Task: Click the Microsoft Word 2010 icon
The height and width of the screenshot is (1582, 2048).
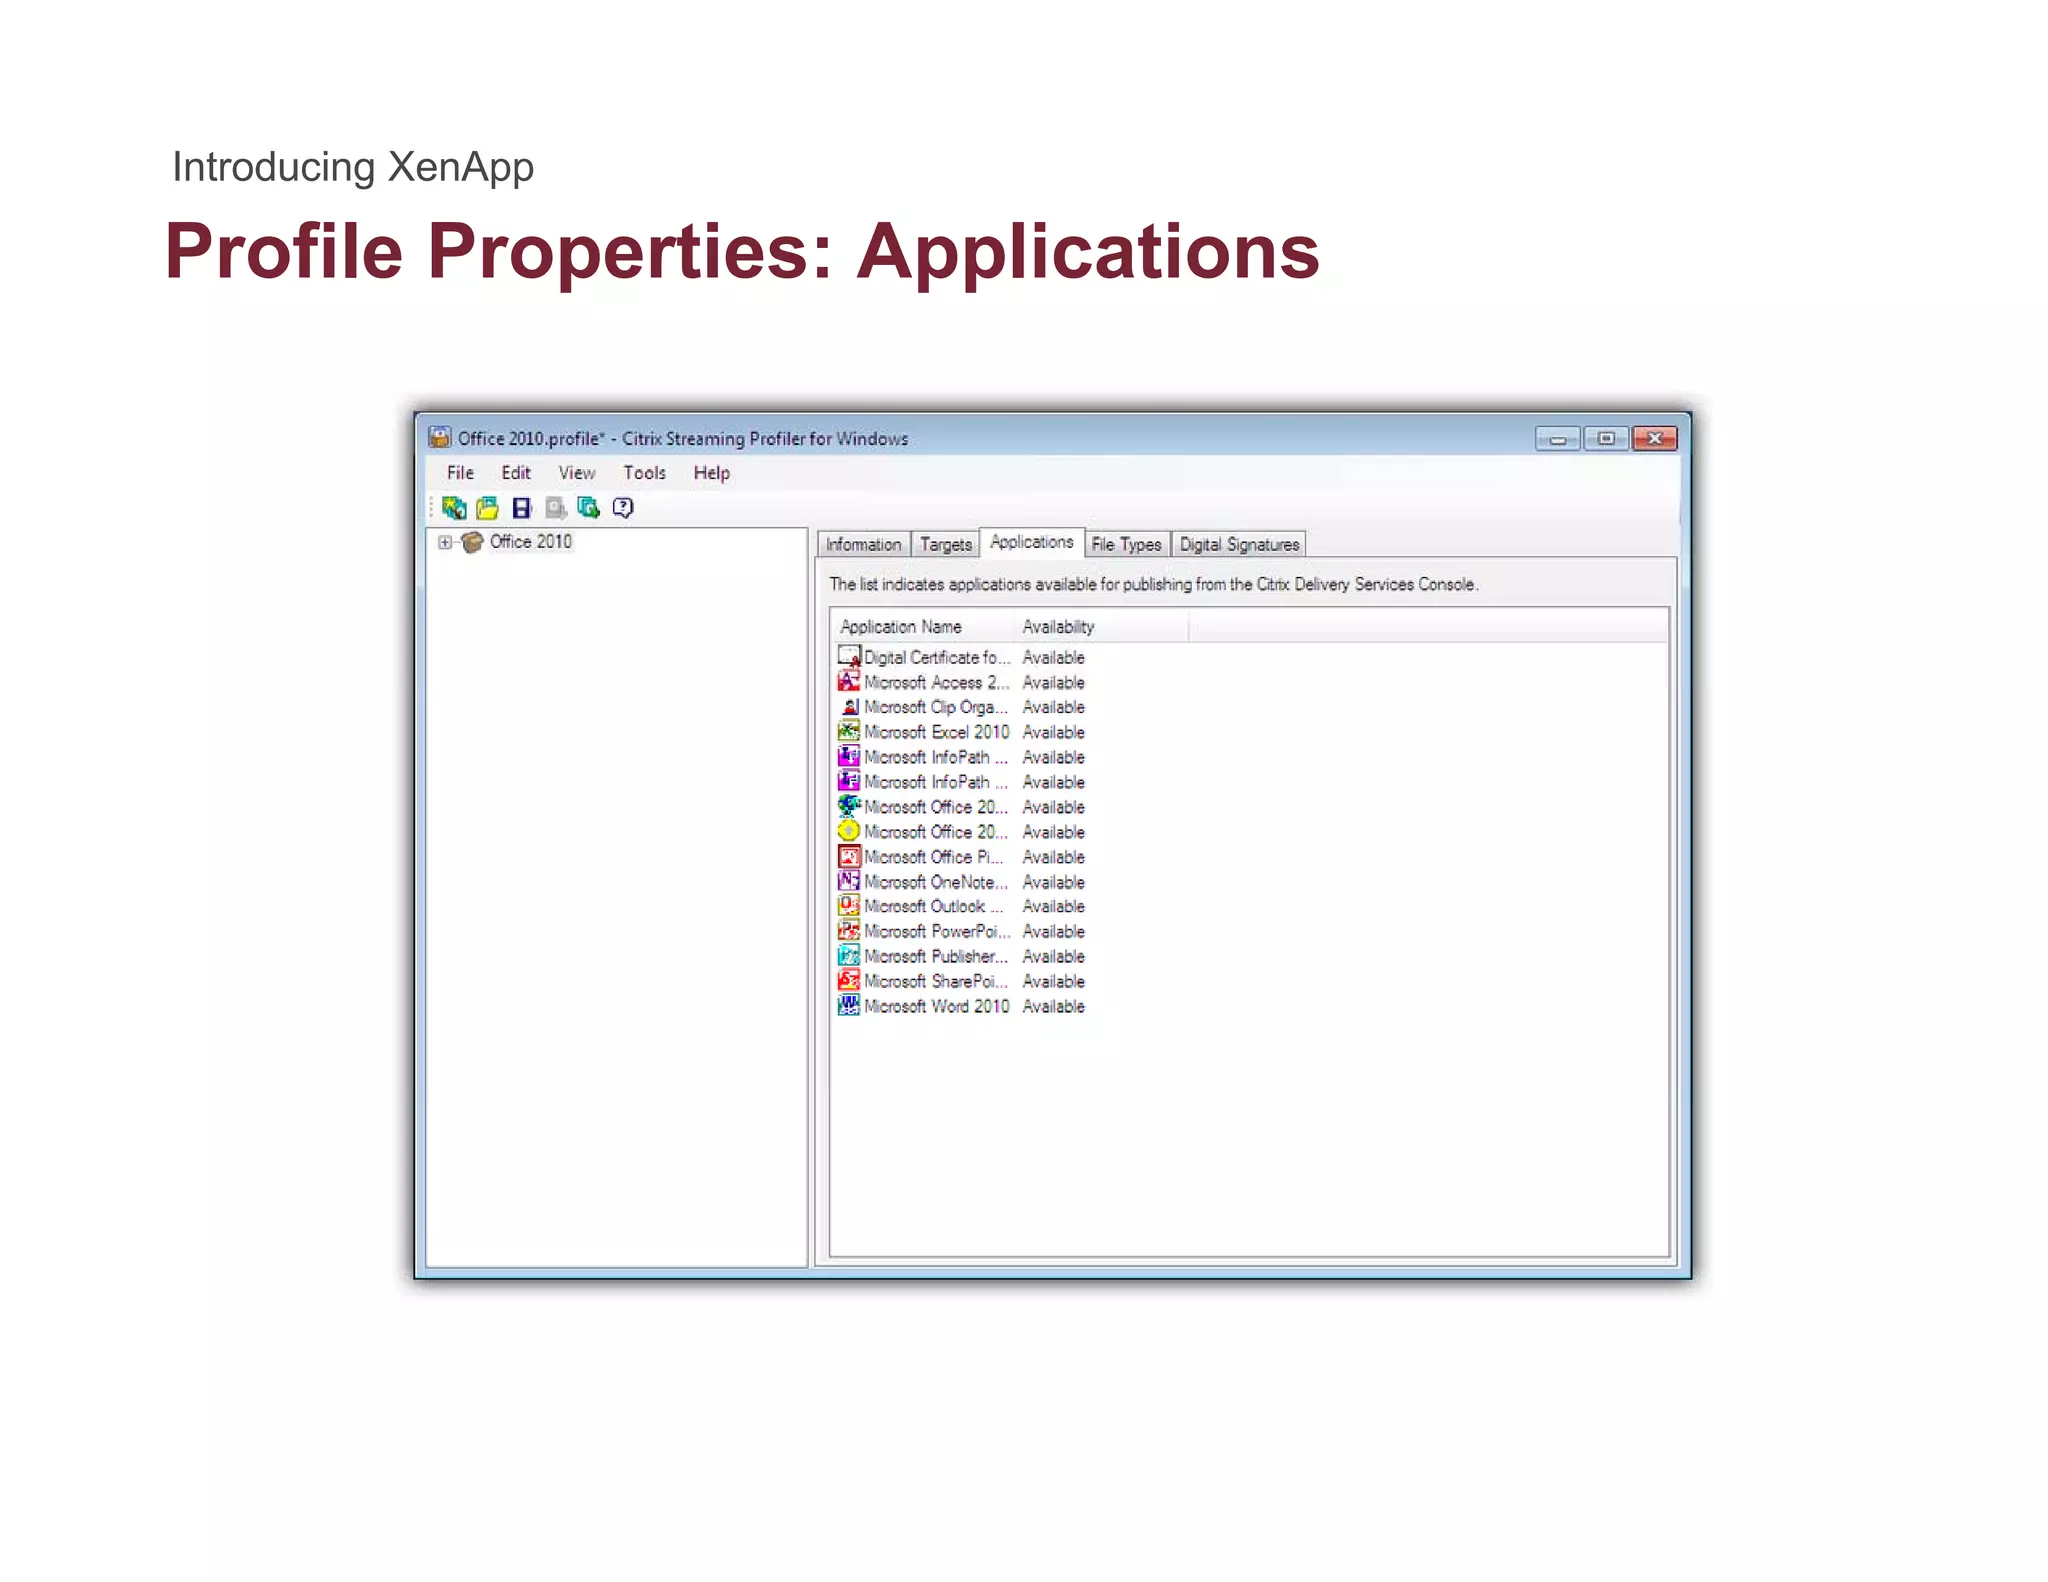Action: [849, 1006]
